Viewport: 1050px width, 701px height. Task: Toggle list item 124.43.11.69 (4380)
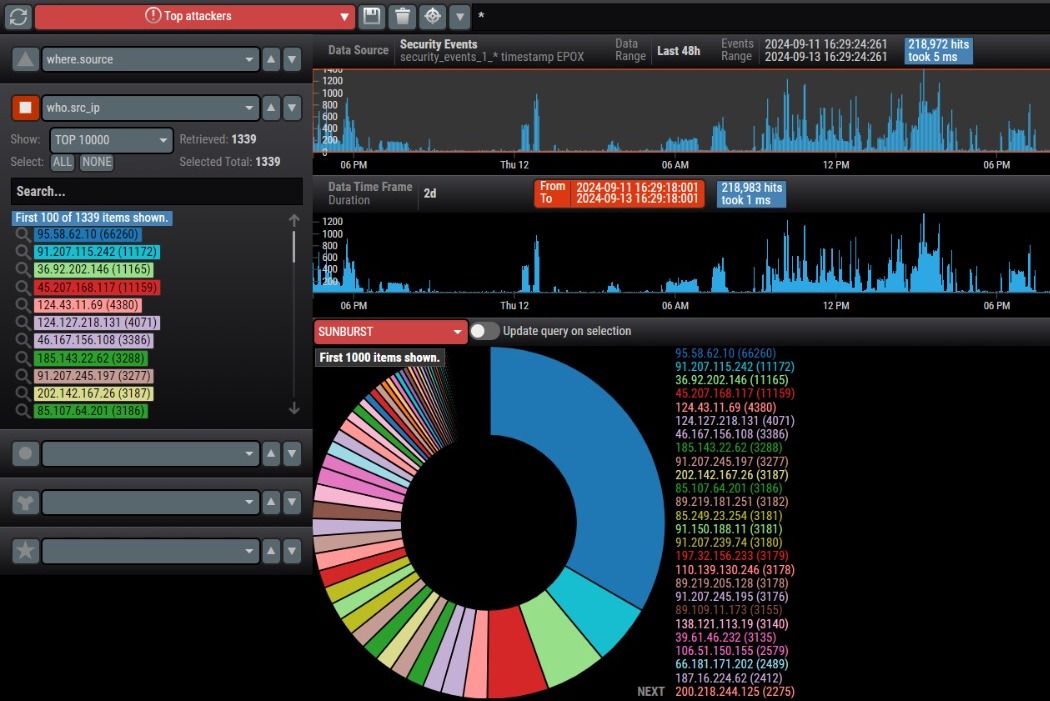click(x=88, y=305)
